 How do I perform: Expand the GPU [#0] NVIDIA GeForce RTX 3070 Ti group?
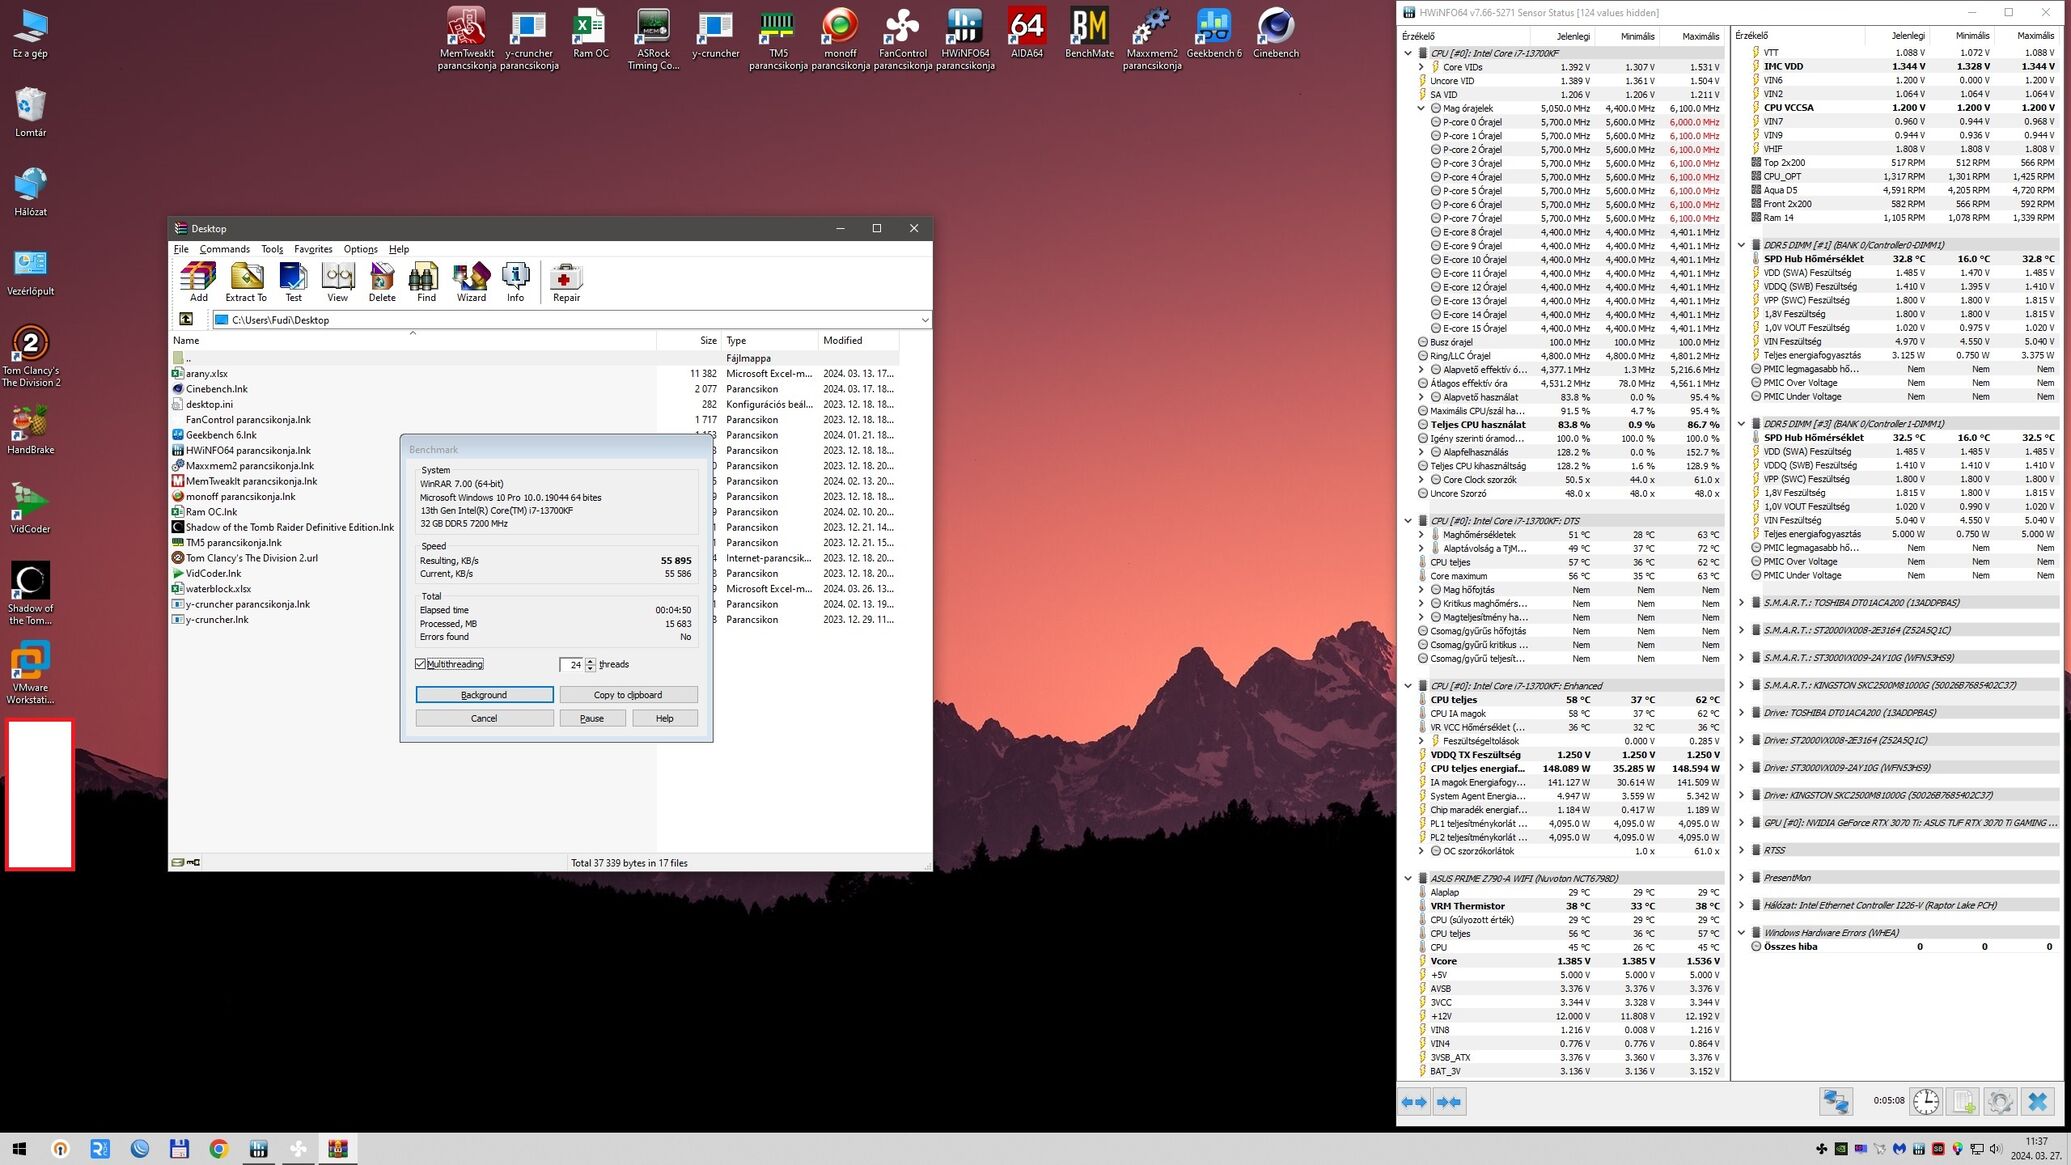[x=1741, y=823]
